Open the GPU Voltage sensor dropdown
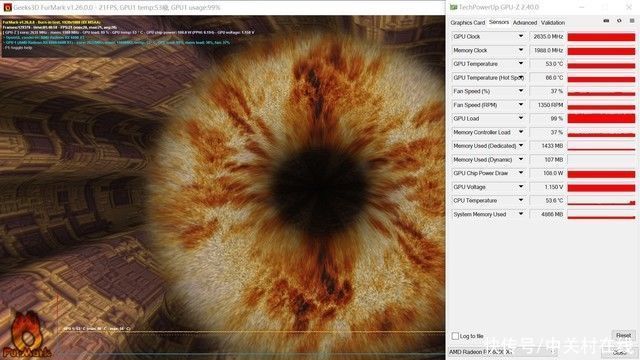The height and width of the screenshot is (360, 640). tap(521, 187)
